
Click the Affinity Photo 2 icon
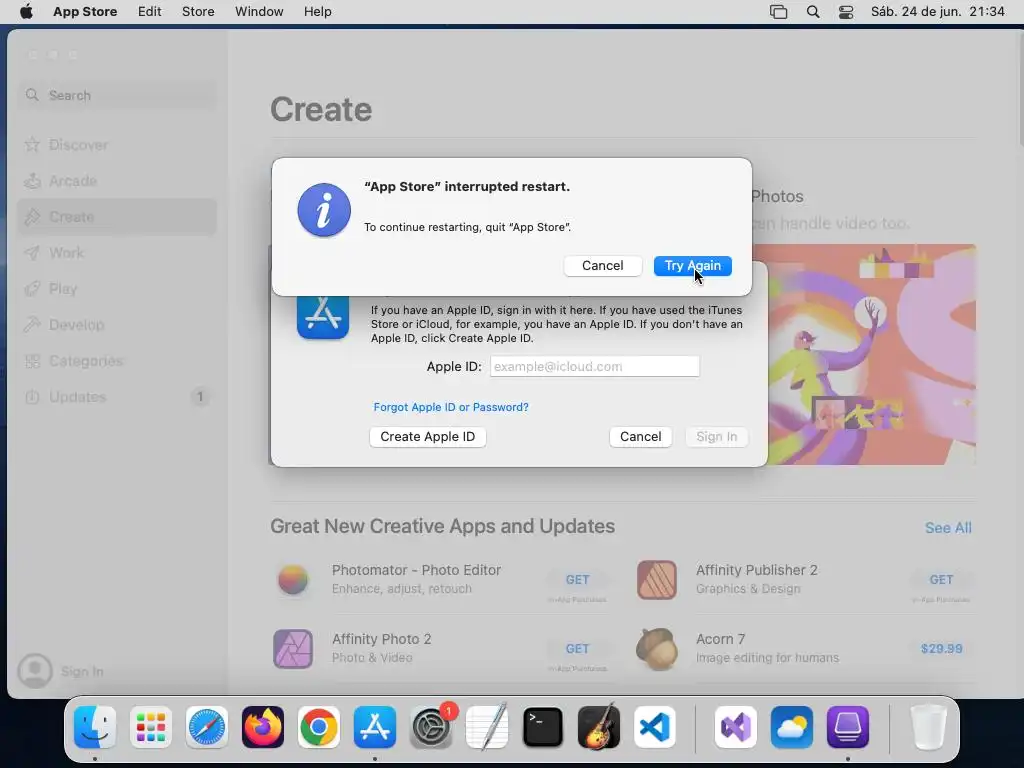point(293,649)
